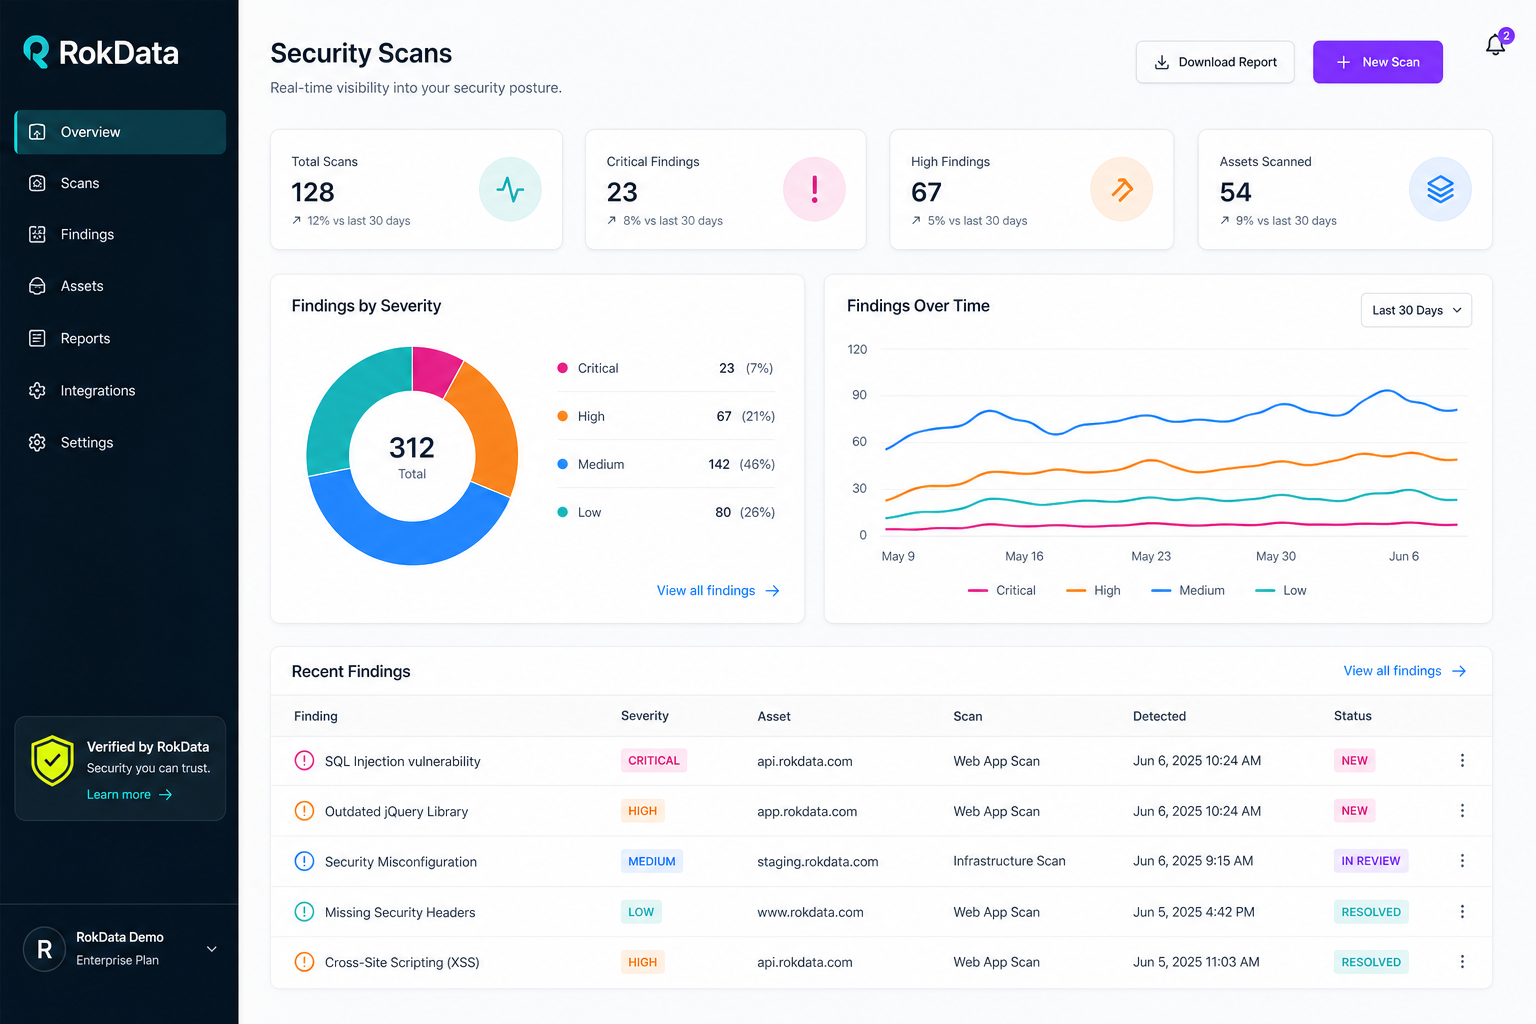Open row menu for Cross-Site Scripting (XSS)
The height and width of the screenshot is (1024, 1536).
point(1462,961)
